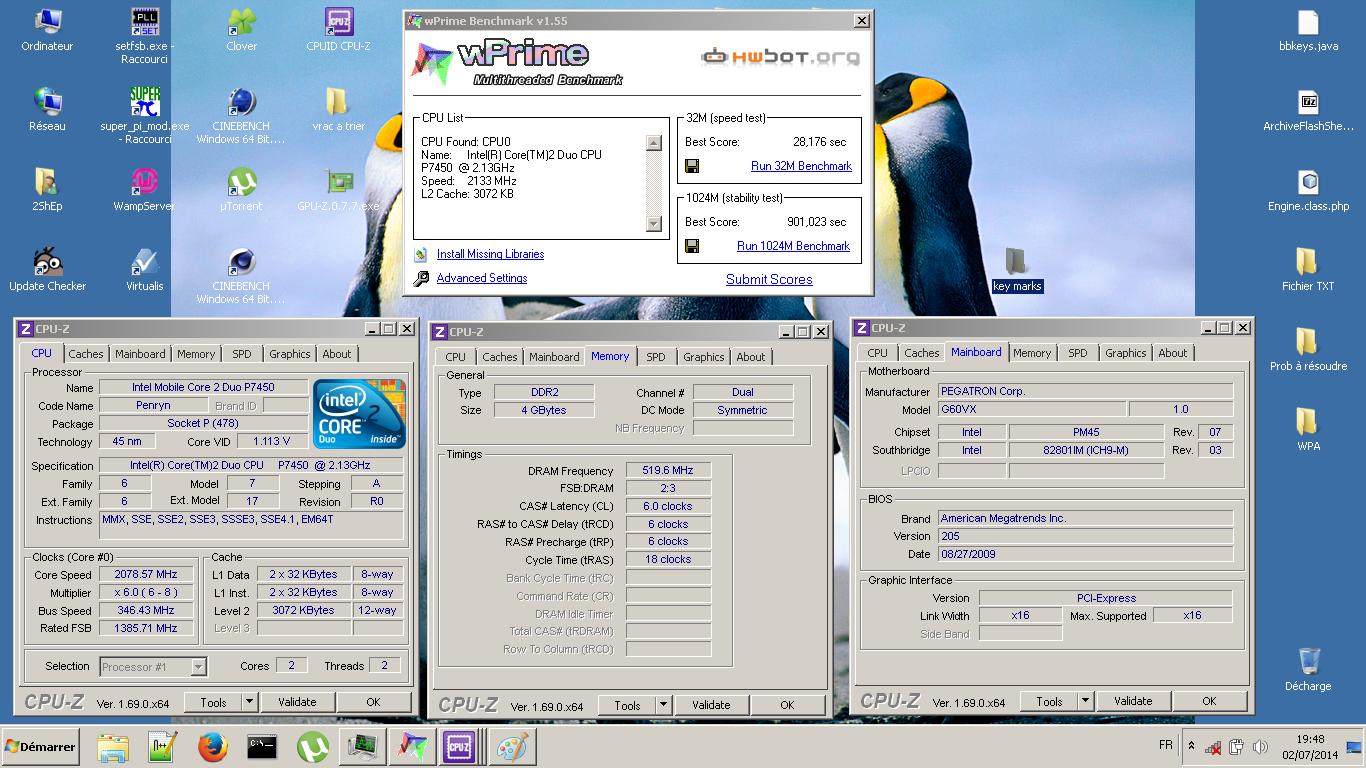Click Run 1024M Benchmark link

pyautogui.click(x=794, y=246)
